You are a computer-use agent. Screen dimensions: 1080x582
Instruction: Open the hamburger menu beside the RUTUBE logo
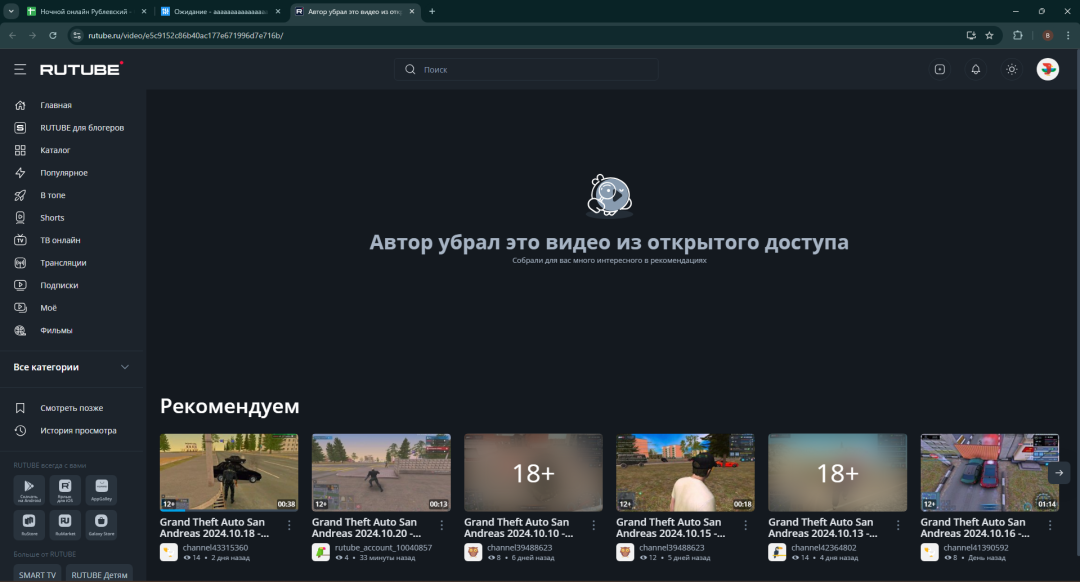(x=20, y=69)
